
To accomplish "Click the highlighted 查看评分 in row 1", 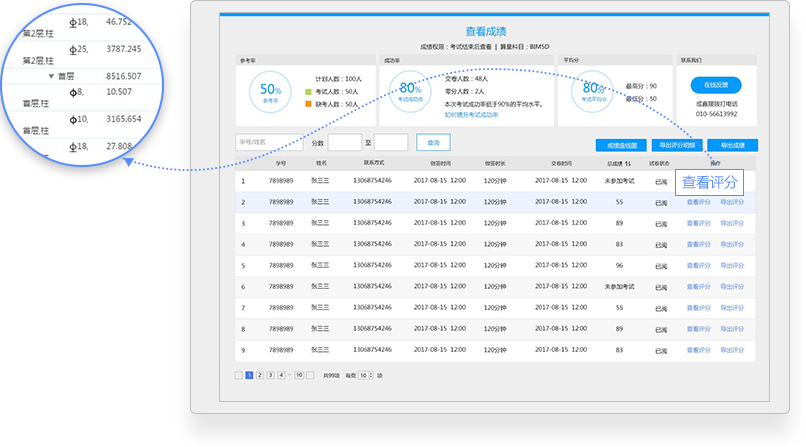I will tap(710, 182).
